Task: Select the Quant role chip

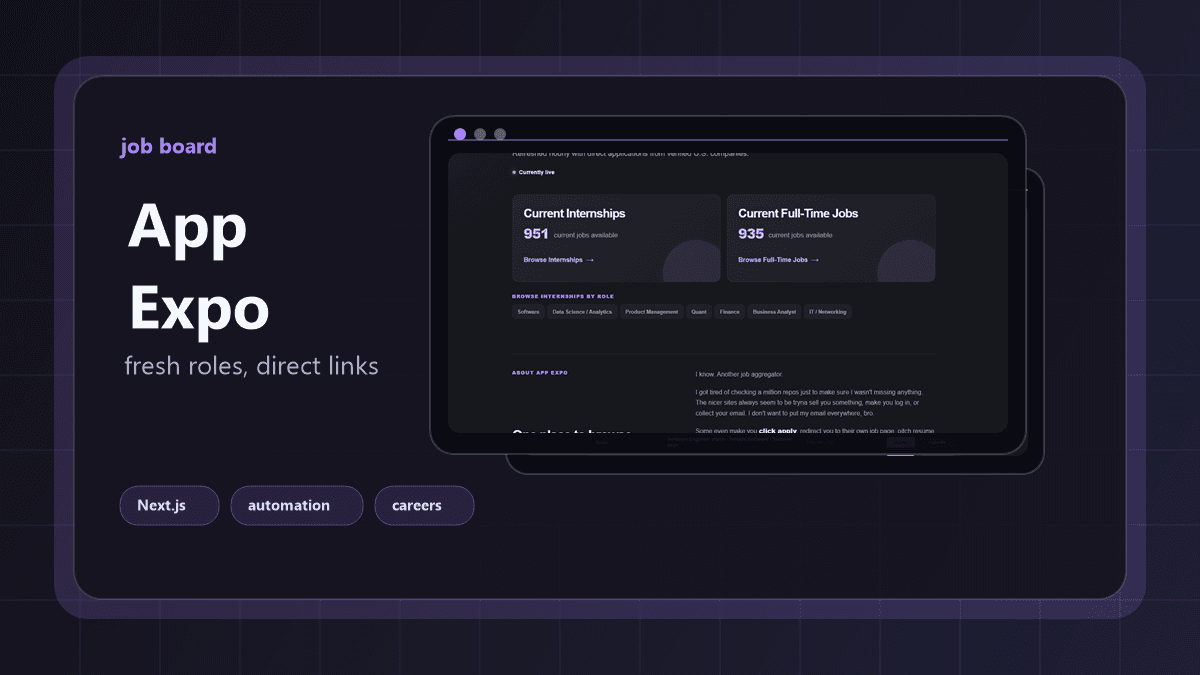Action: click(x=699, y=312)
